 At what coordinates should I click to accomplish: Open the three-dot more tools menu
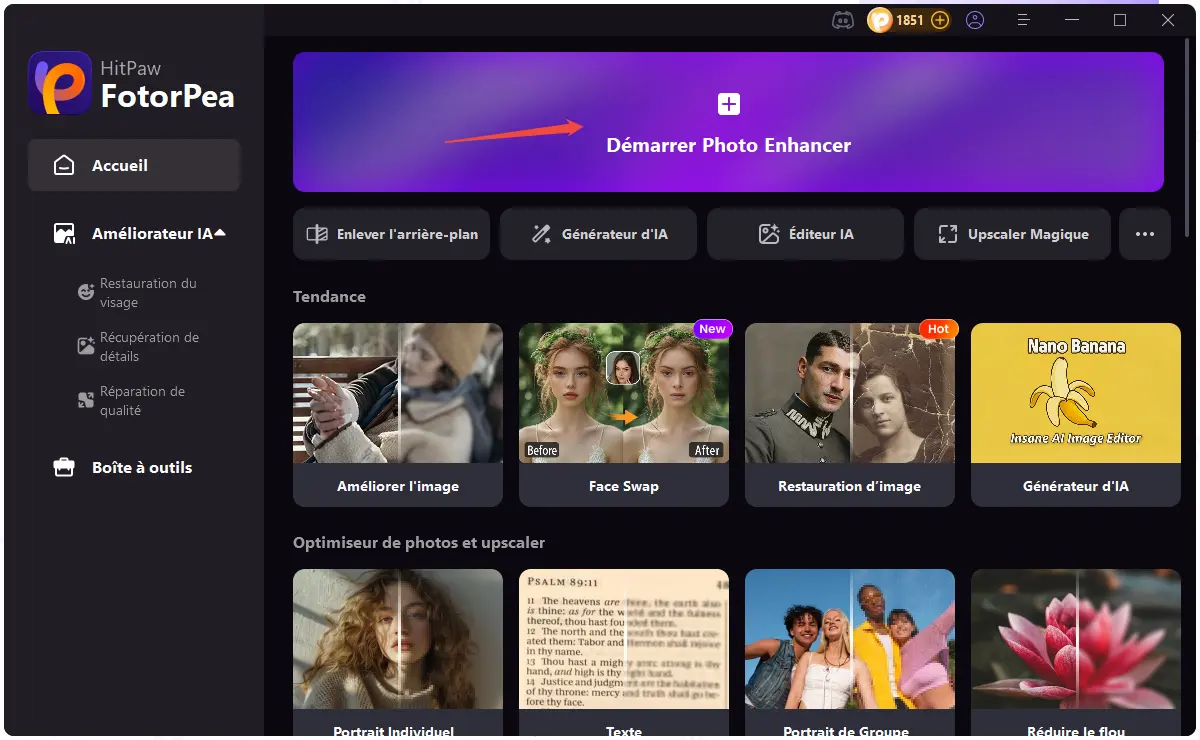[1145, 233]
